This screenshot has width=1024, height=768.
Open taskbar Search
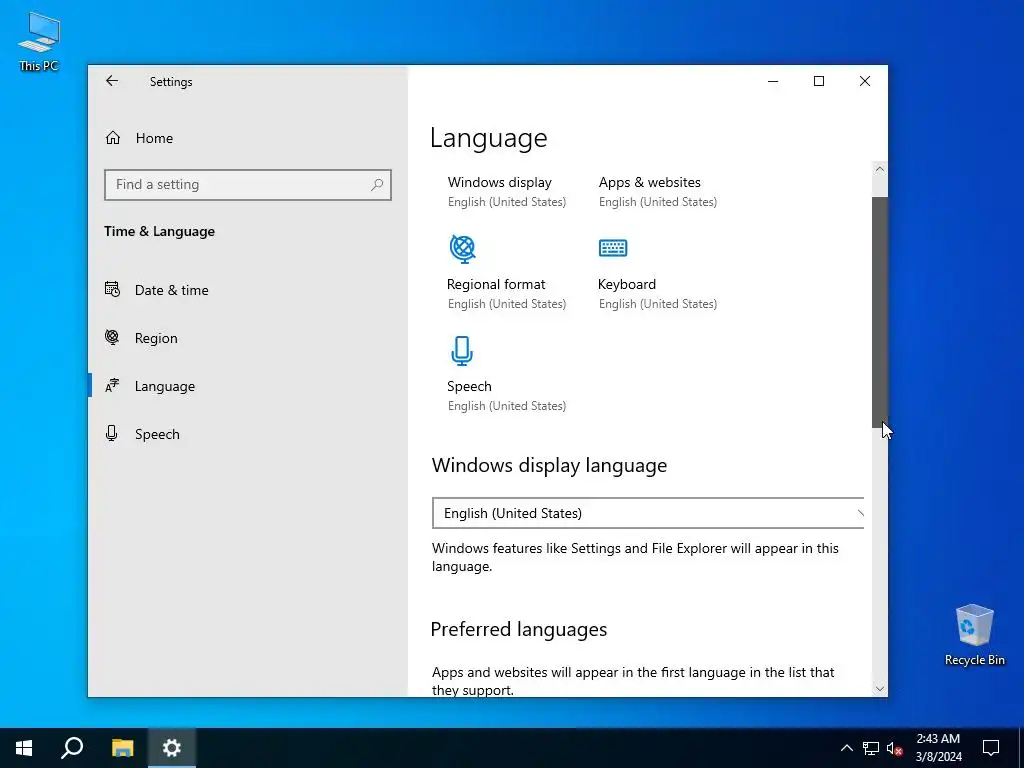[x=72, y=748]
